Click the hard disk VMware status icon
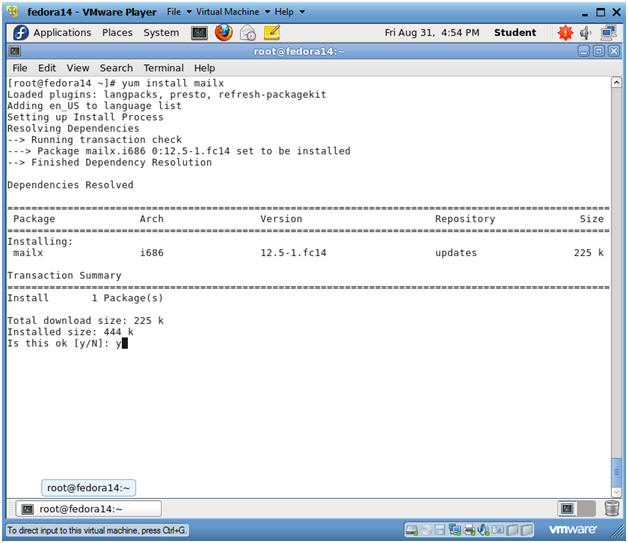The height and width of the screenshot is (543, 628). tap(411, 530)
